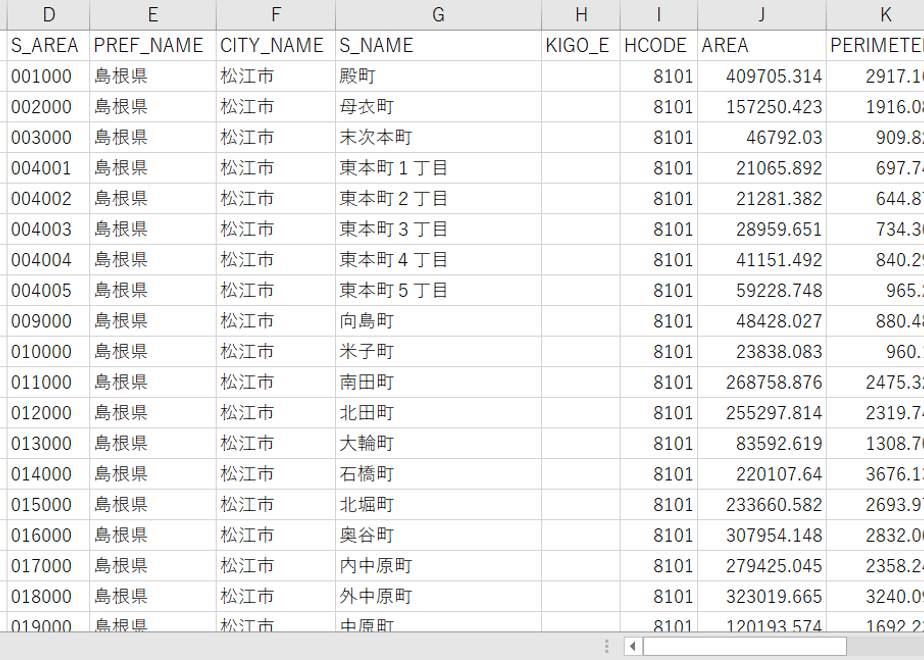This screenshot has height=660, width=924.
Task: Select S_AREA cell 012000
Action: [x=48, y=413]
